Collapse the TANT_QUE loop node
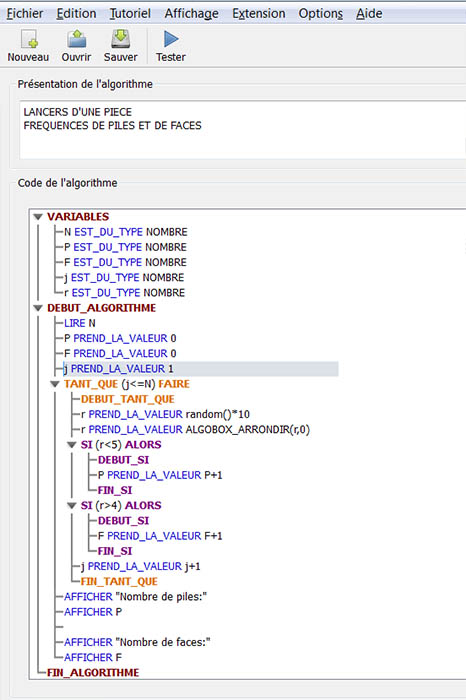 [55, 384]
